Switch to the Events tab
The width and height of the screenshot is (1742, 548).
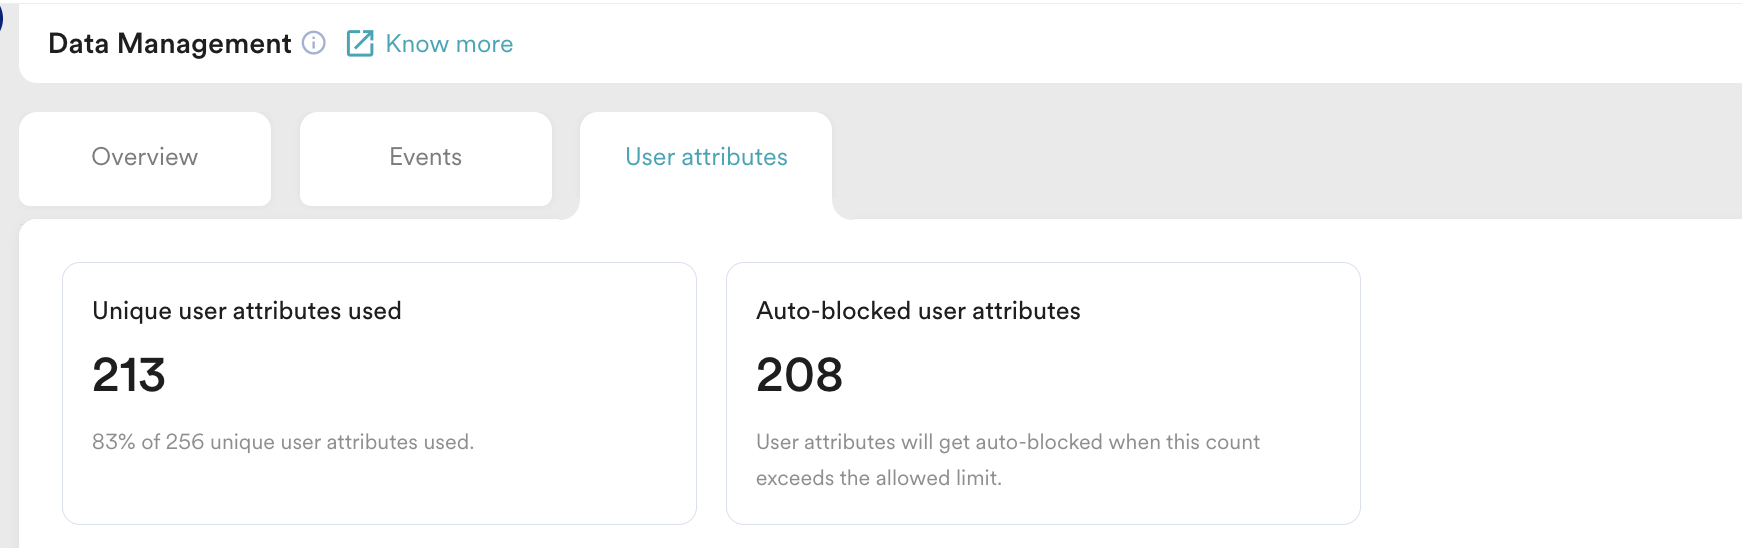pyautogui.click(x=425, y=157)
